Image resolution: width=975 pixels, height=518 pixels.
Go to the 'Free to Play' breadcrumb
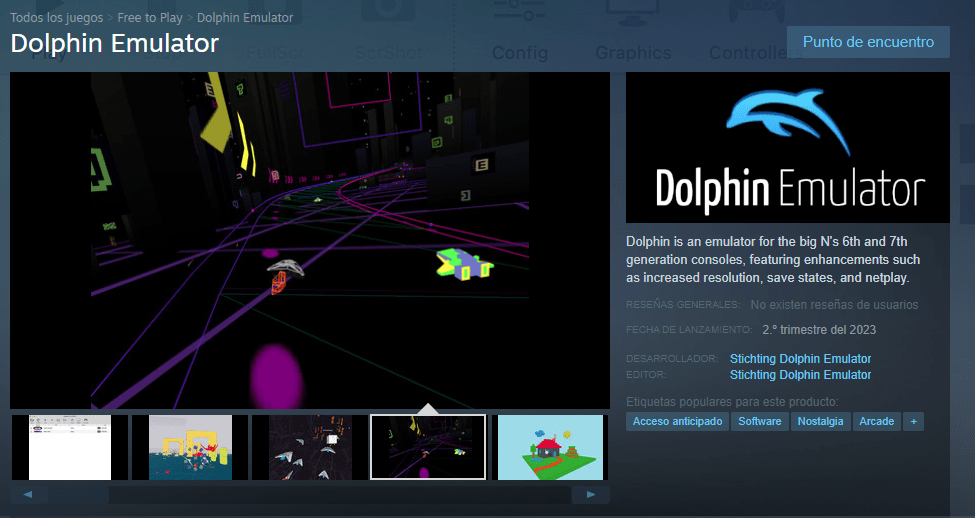pos(149,17)
